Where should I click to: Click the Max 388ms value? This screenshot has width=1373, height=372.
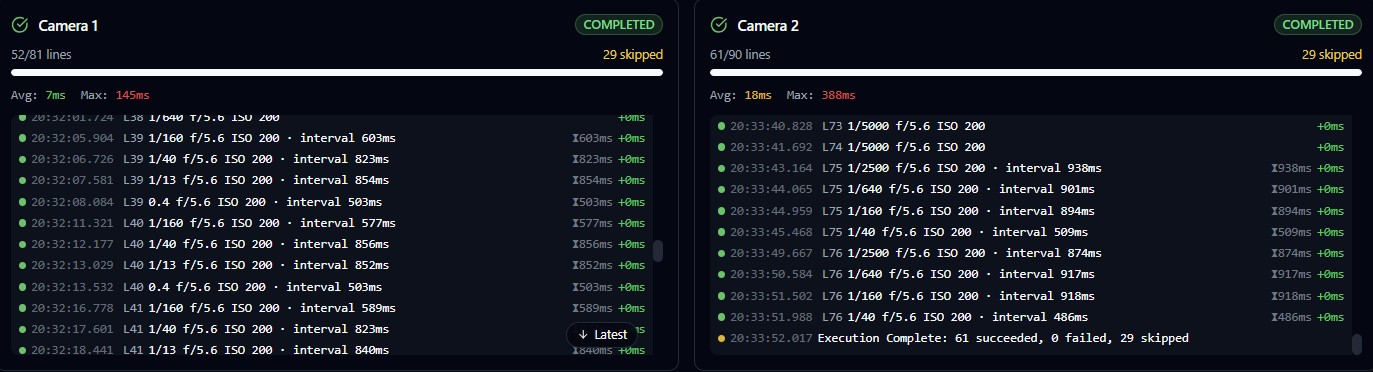pos(838,95)
